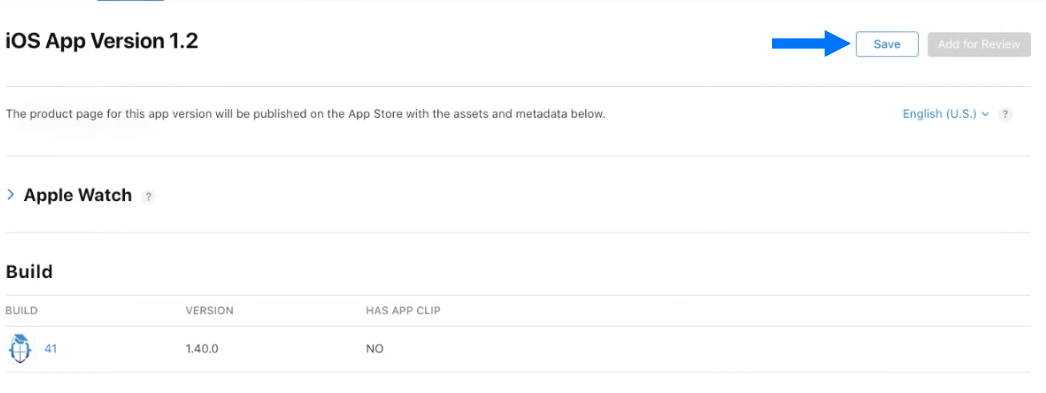Click the Save button
Viewport: 1046px width, 393px height.
(887, 44)
